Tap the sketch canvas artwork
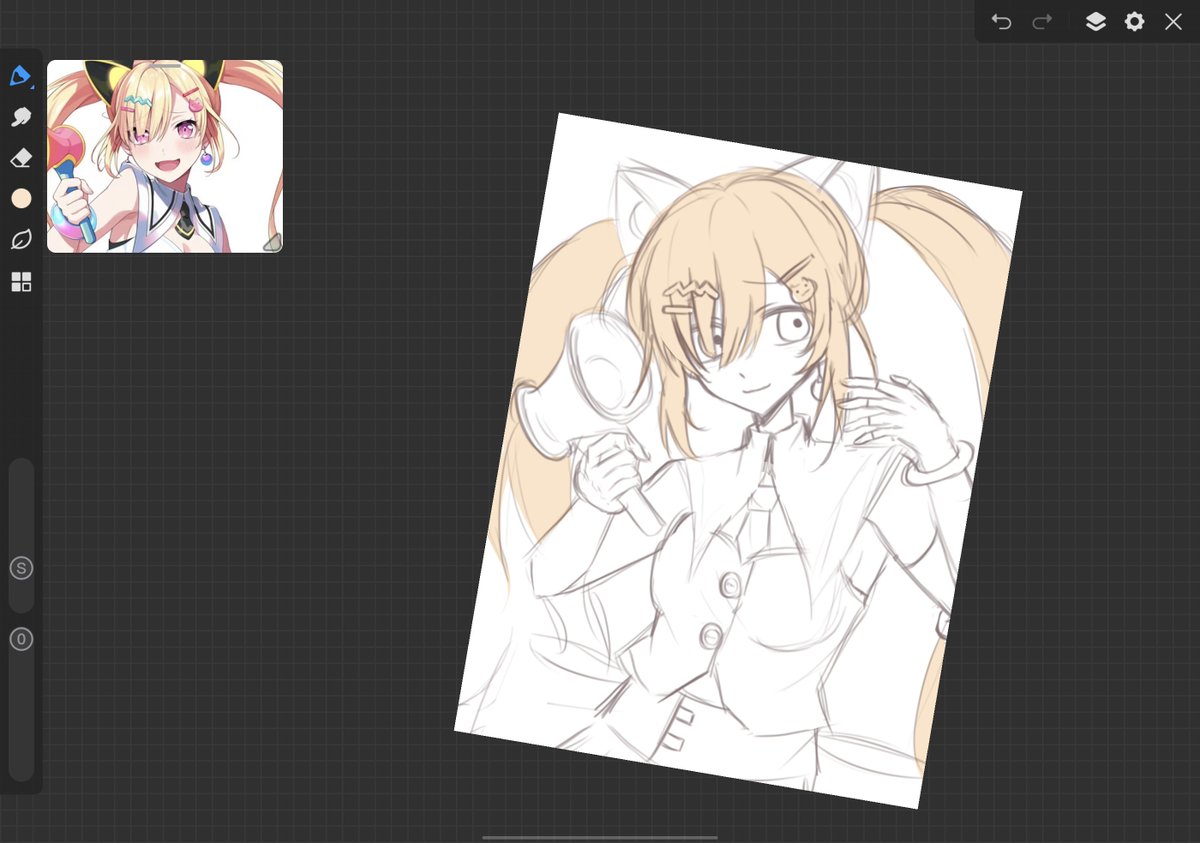The width and height of the screenshot is (1200, 843). 738,460
